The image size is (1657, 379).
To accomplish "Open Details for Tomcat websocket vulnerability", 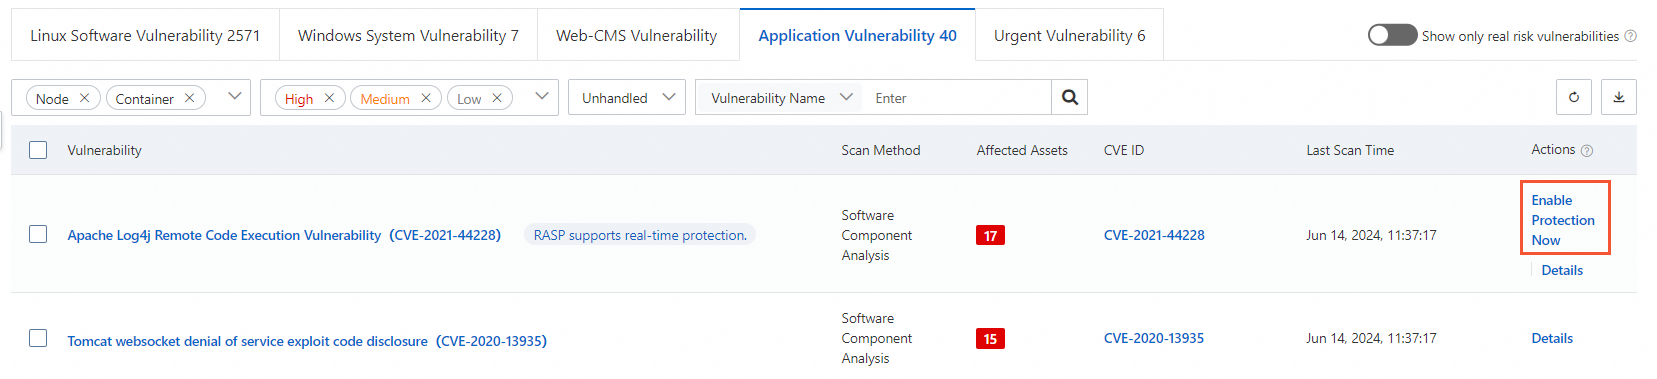I will click(x=1552, y=338).
